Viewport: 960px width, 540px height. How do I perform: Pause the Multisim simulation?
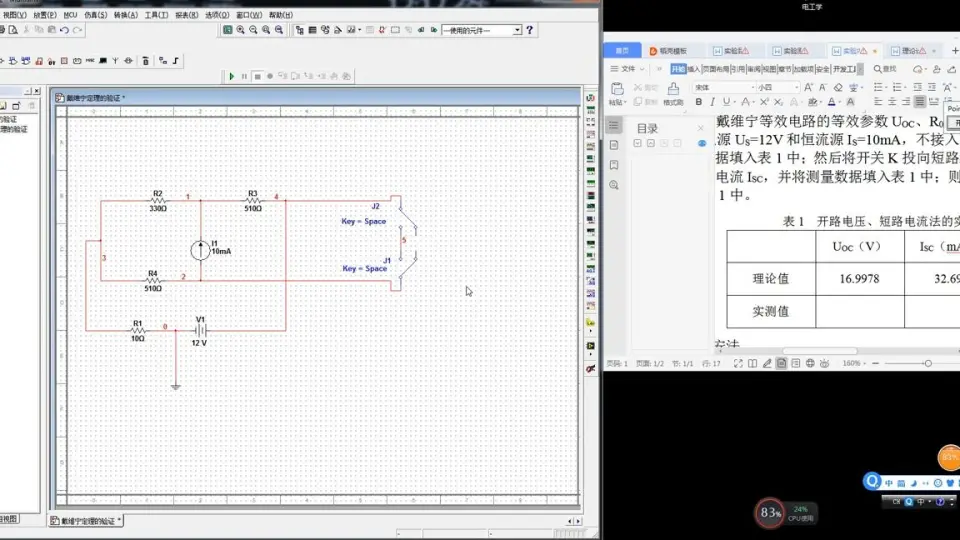244,77
